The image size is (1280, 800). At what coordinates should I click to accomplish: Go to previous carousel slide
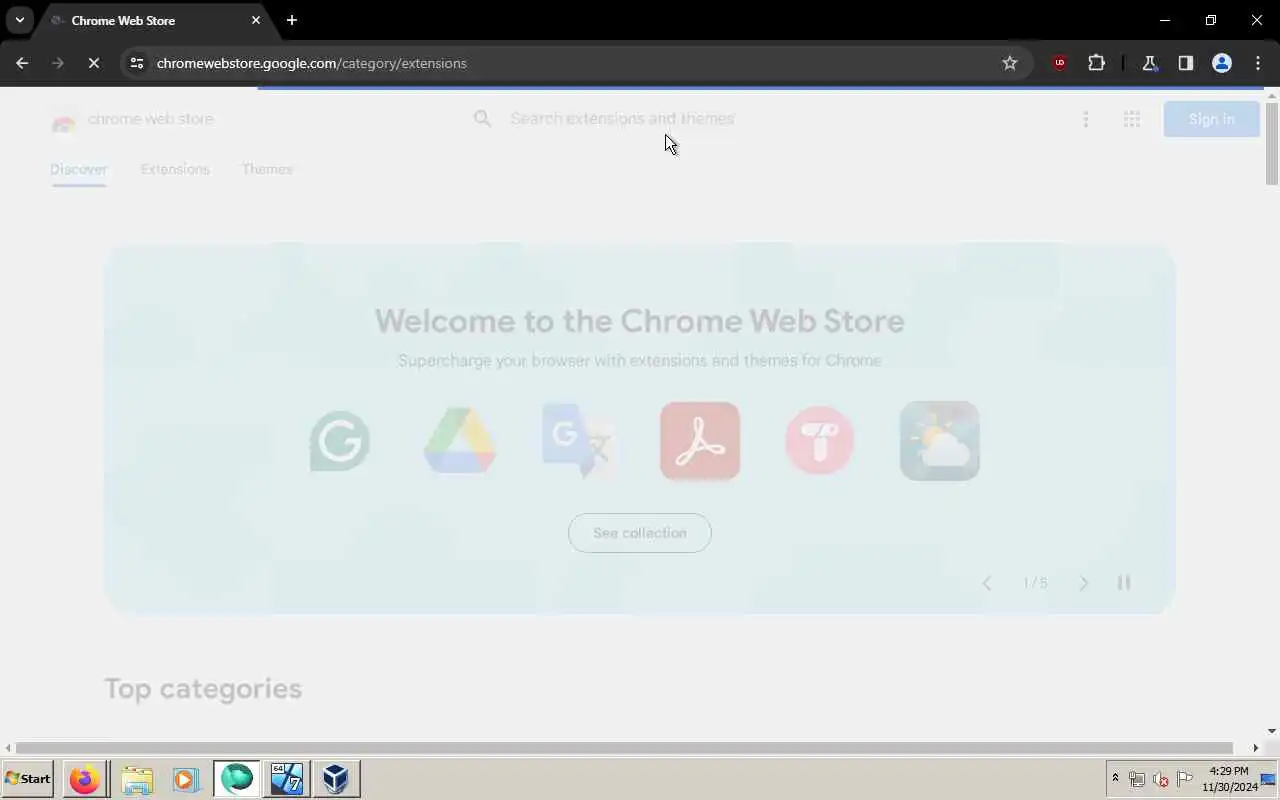coord(986,583)
